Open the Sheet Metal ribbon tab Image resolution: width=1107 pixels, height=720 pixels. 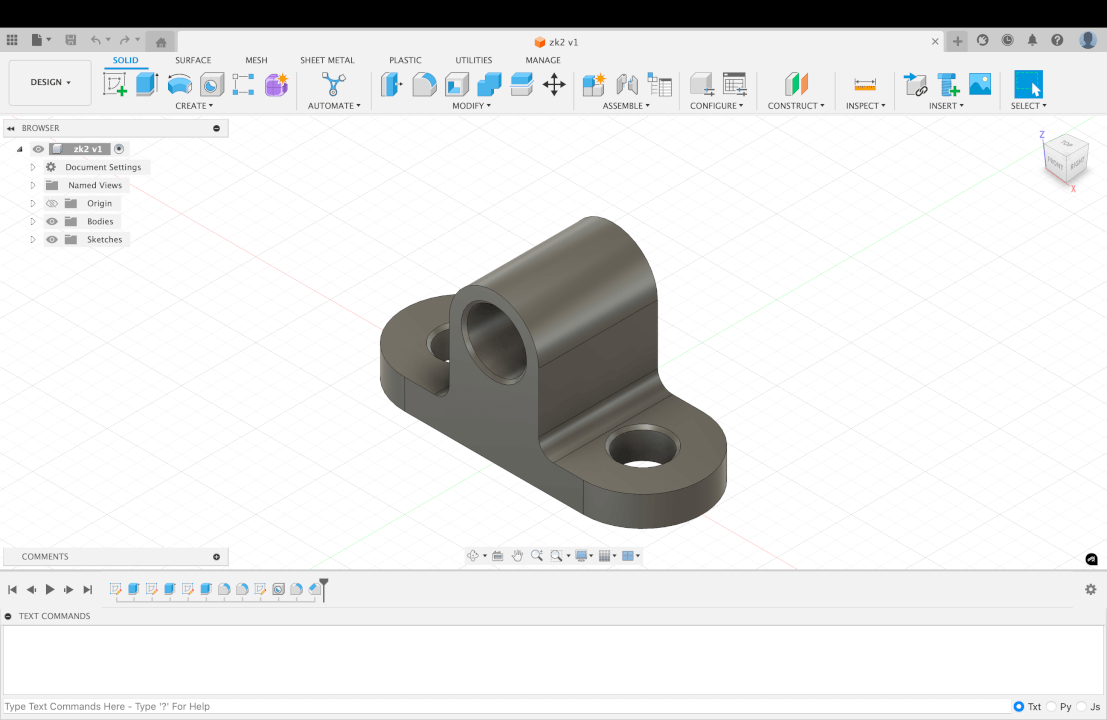(327, 60)
